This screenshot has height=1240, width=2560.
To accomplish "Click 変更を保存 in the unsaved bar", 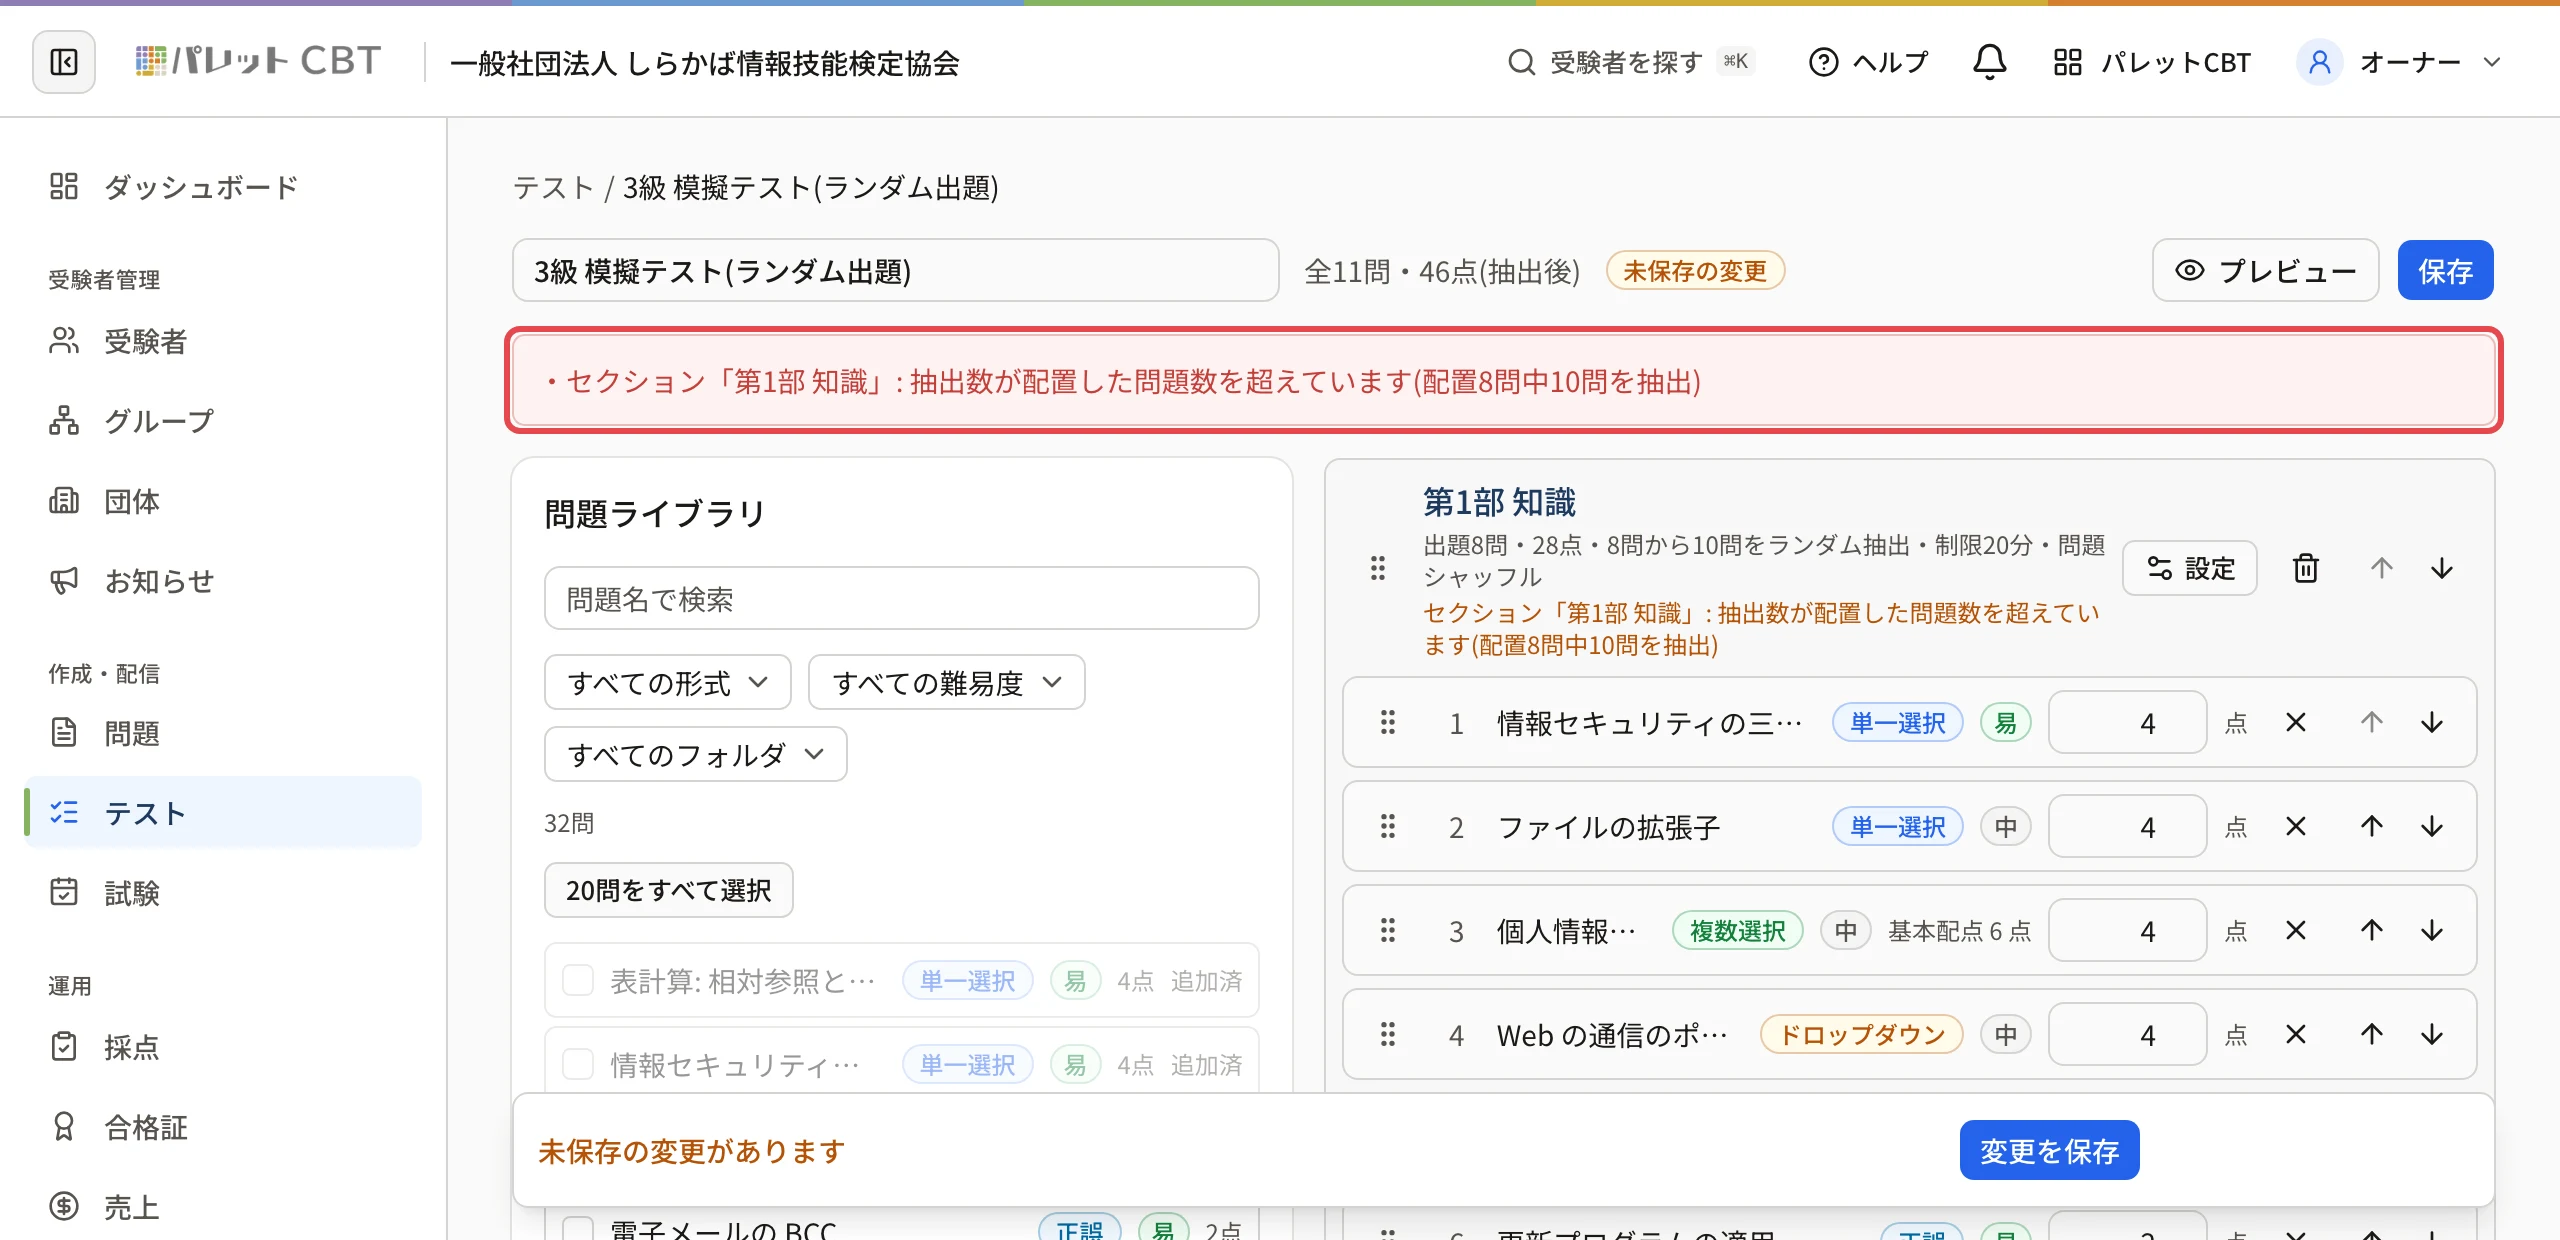I will tap(2049, 1150).
